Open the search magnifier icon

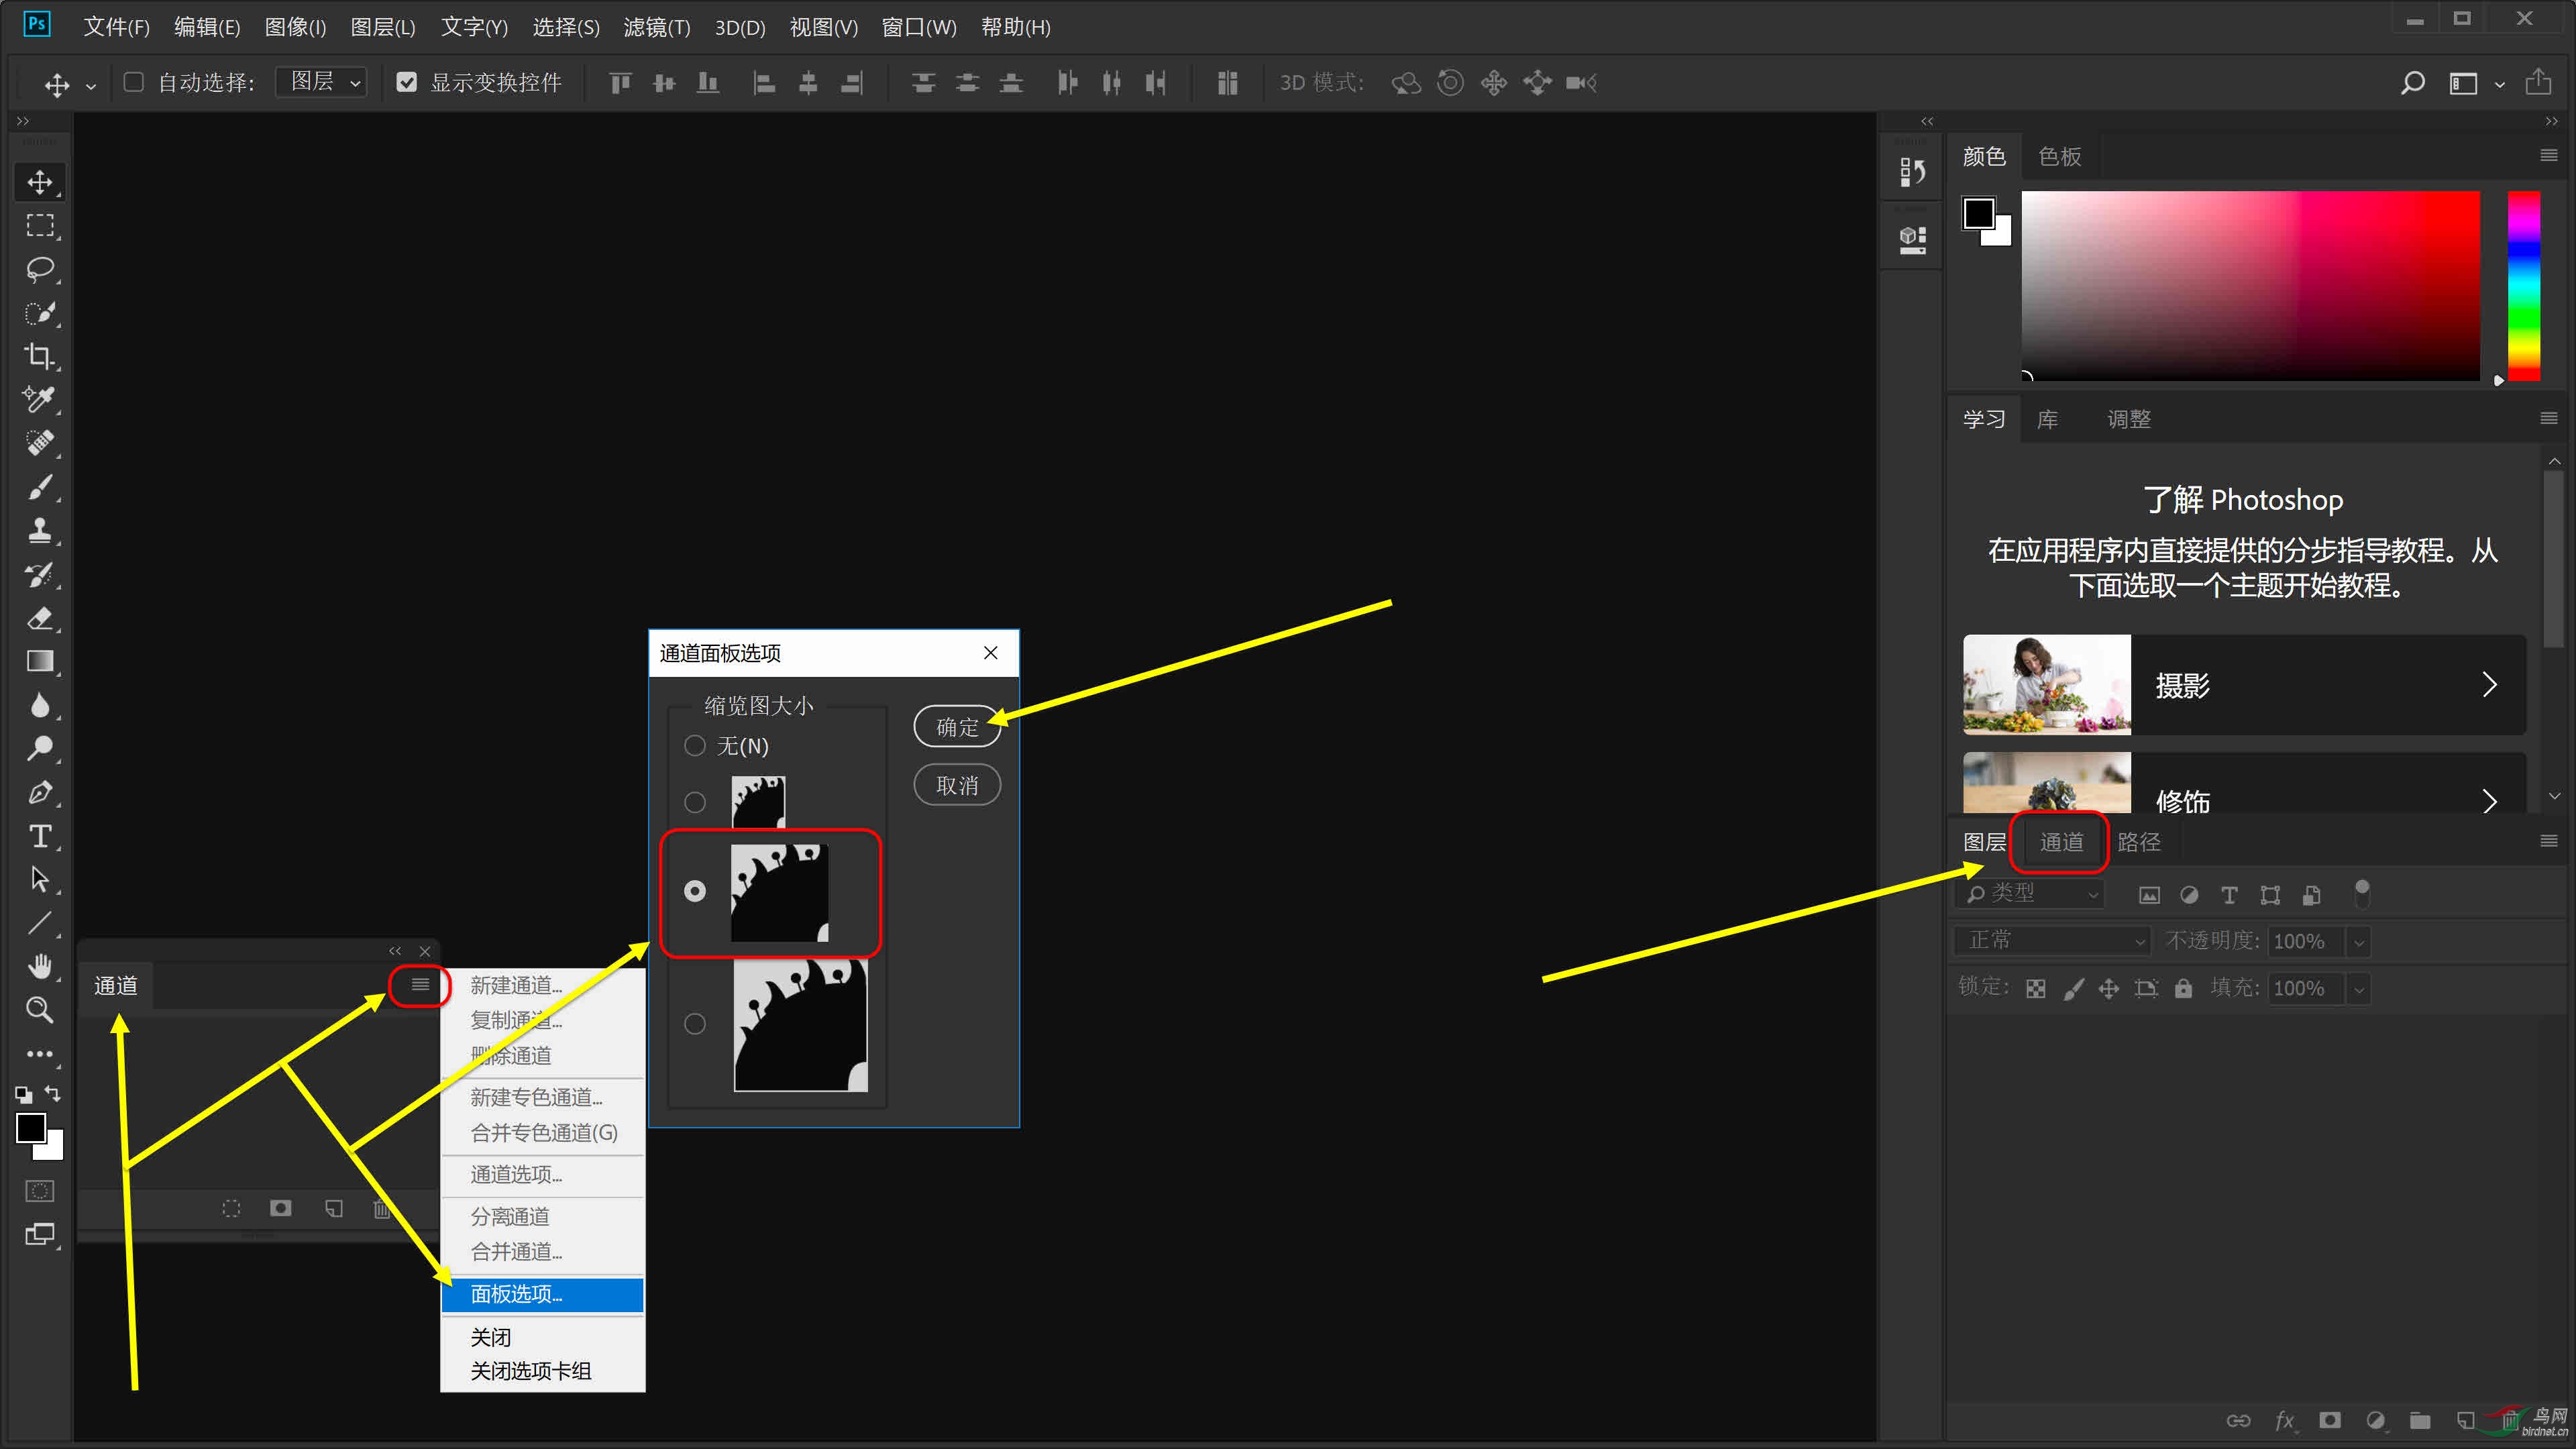pyautogui.click(x=2412, y=83)
